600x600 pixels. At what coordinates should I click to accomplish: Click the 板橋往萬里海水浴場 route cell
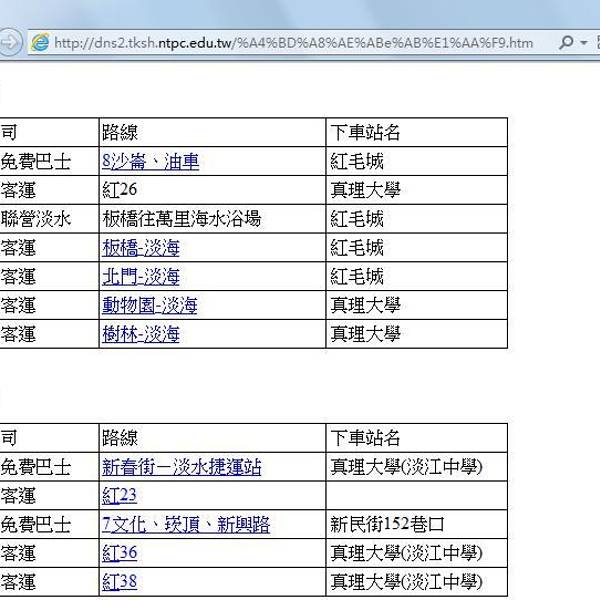181,219
